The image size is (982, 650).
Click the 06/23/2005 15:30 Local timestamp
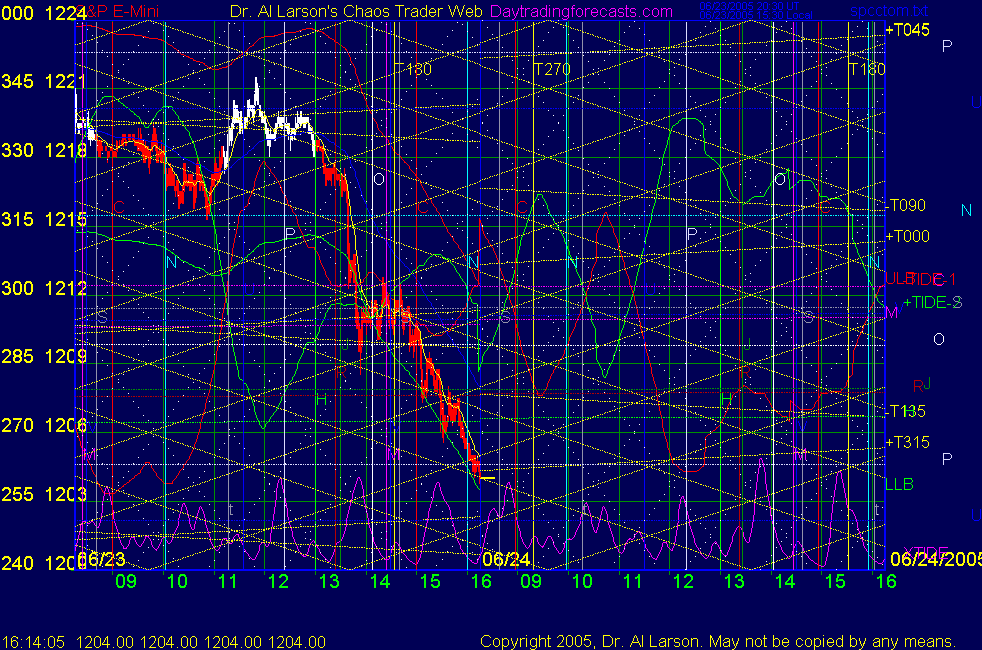point(756,15)
